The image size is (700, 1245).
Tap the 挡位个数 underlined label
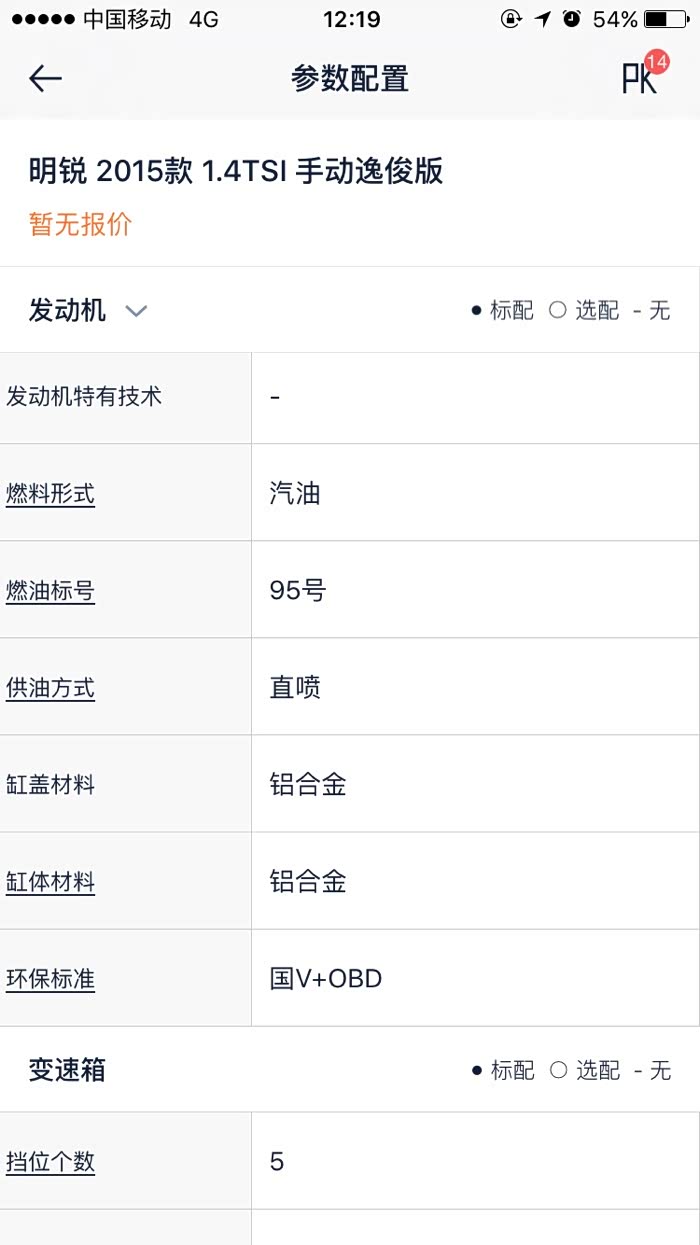coord(51,1161)
